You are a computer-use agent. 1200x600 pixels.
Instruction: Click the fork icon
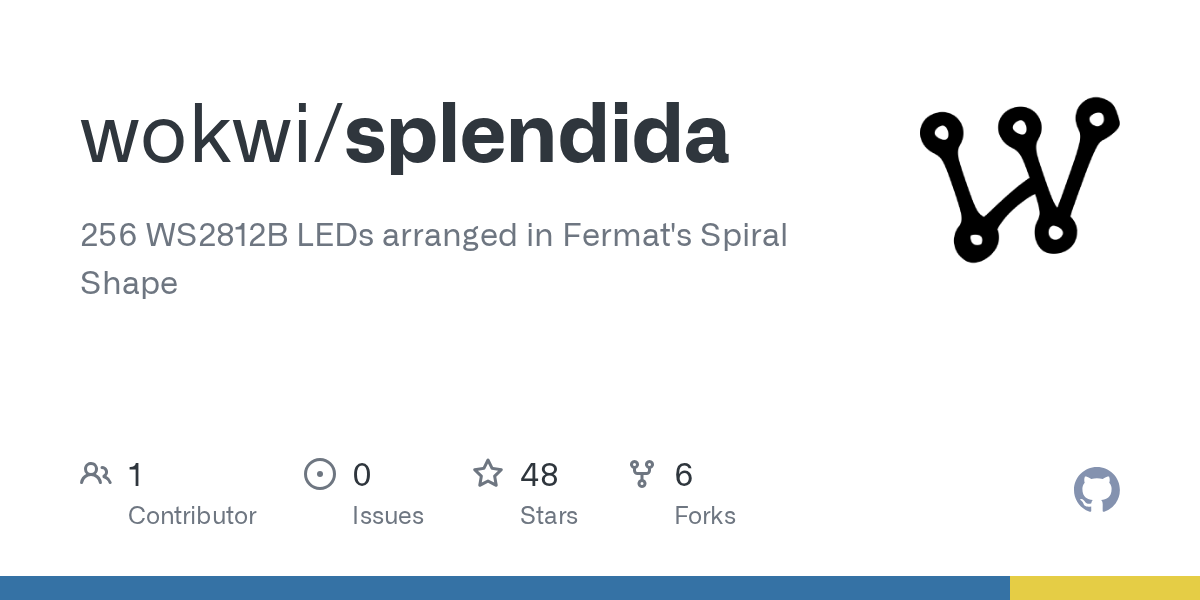642,474
